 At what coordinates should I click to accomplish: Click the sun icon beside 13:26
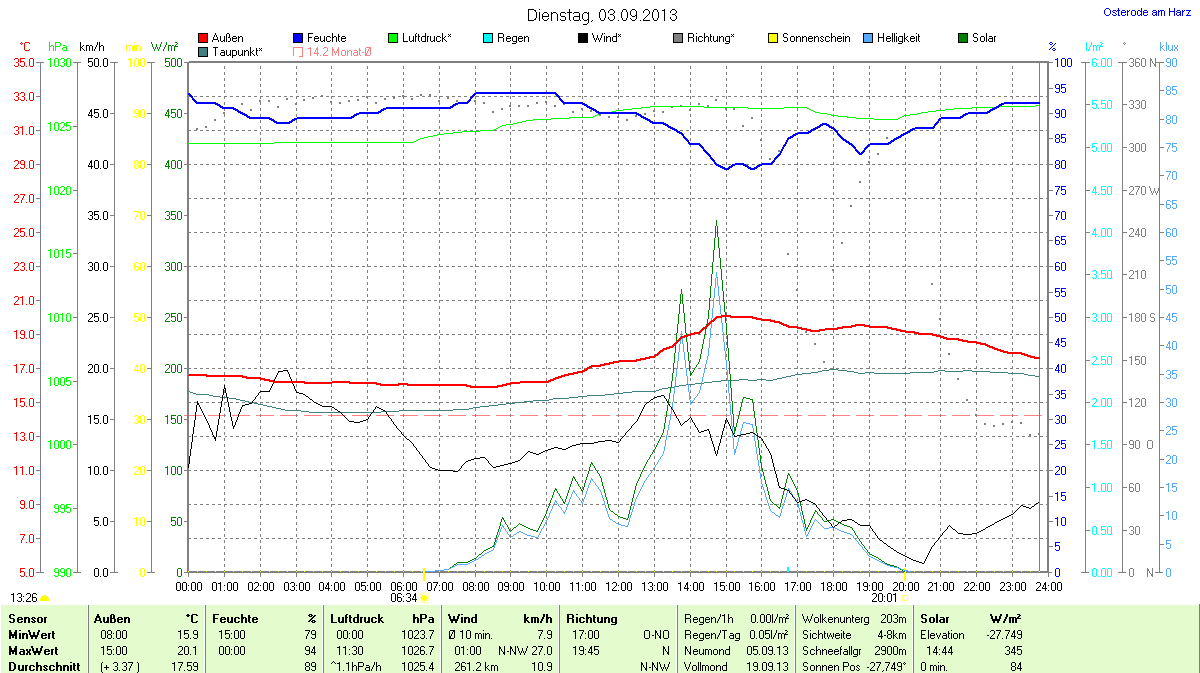coord(45,597)
